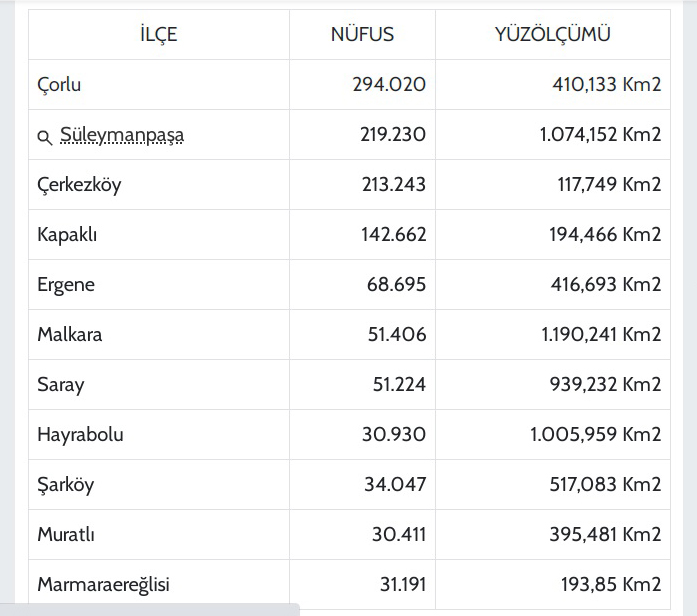Select the Şarköy row name
Image resolution: width=697 pixels, height=616 pixels.
66,485
